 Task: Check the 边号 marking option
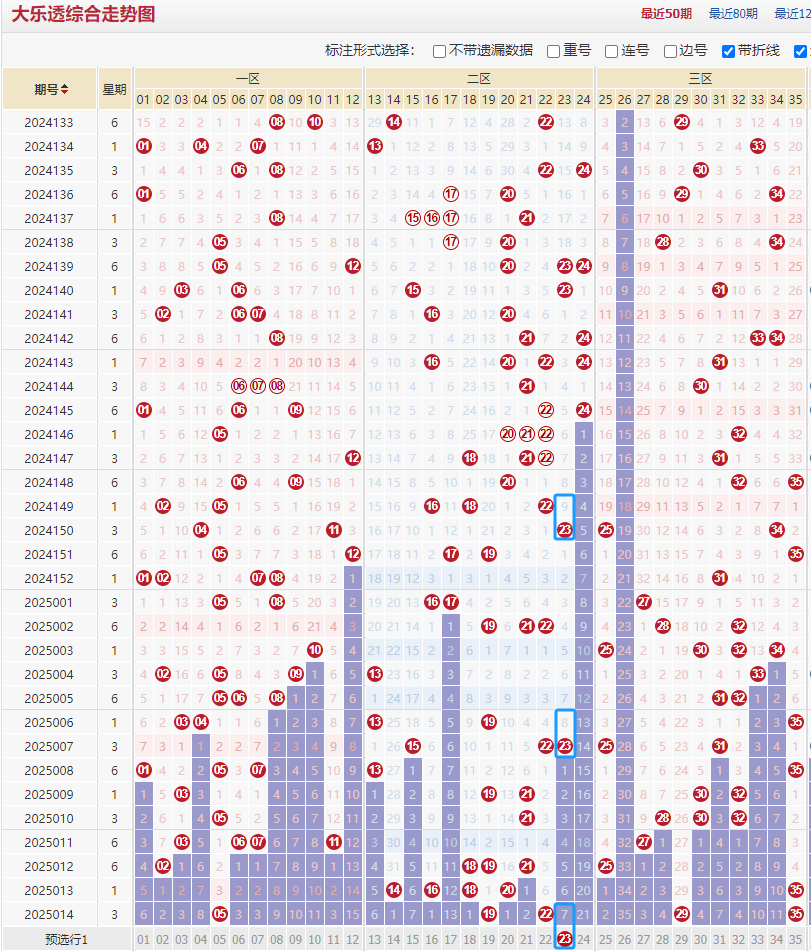pyautogui.click(x=670, y=51)
